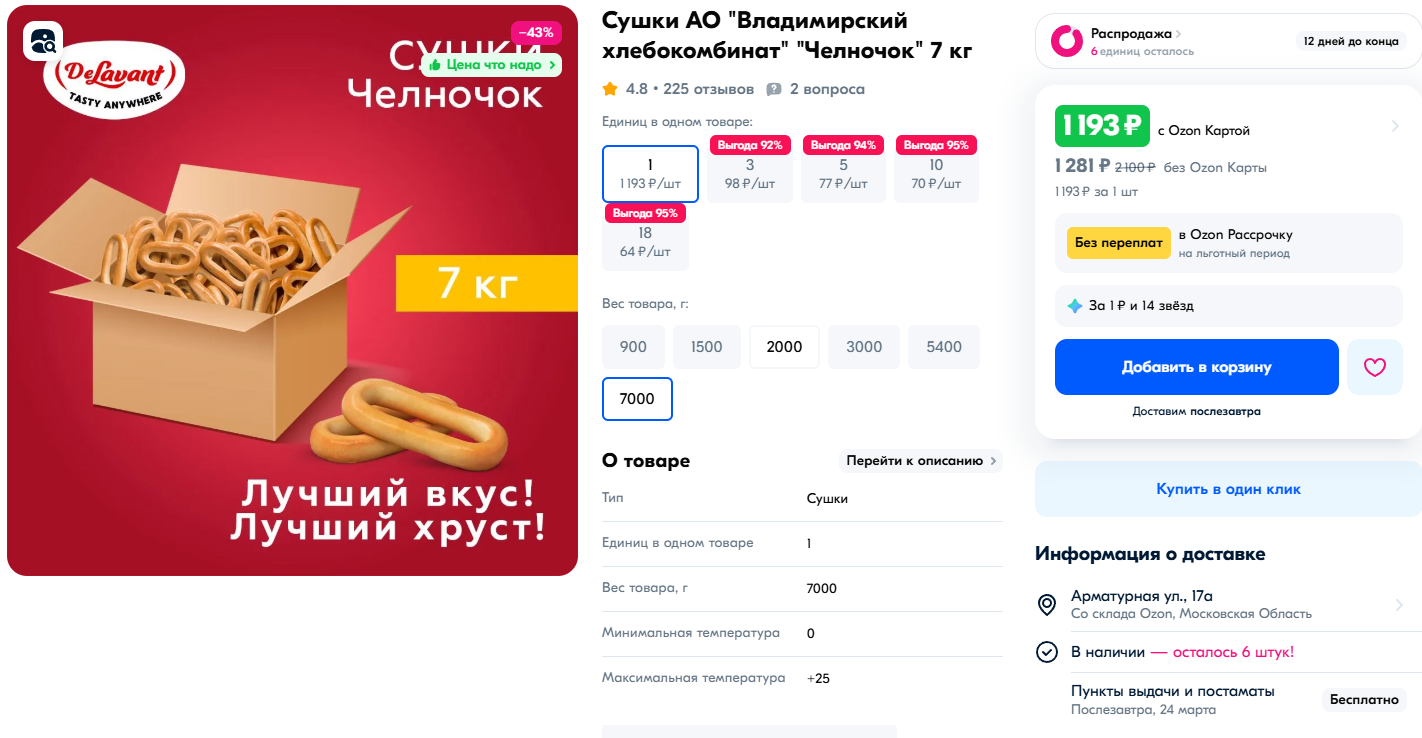Expand Ozon Card price details chevron
Screen dimensions: 1422x738
[x=1395, y=126]
